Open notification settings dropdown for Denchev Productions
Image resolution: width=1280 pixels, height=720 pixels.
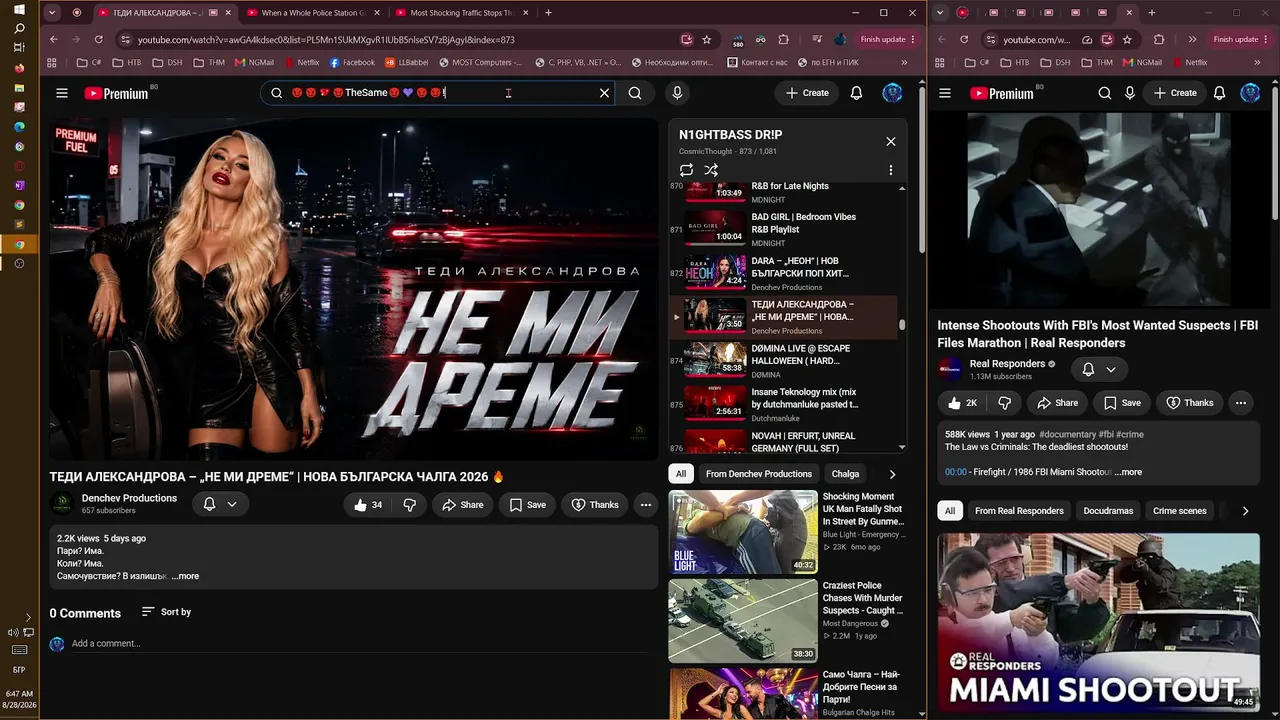[220, 504]
